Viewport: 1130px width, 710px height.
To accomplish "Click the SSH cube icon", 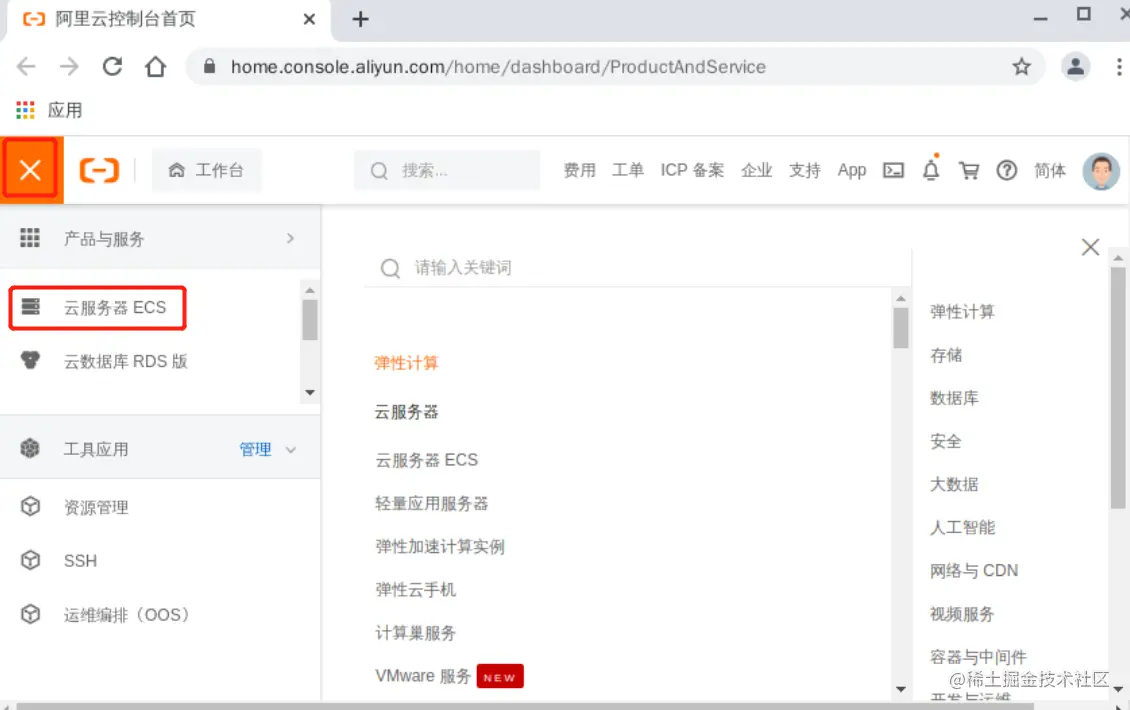I will 30,560.
